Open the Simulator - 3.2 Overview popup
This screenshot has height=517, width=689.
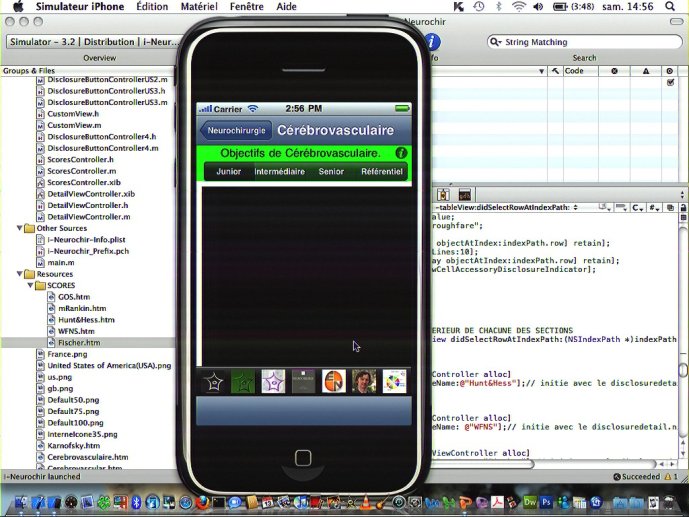point(94,42)
